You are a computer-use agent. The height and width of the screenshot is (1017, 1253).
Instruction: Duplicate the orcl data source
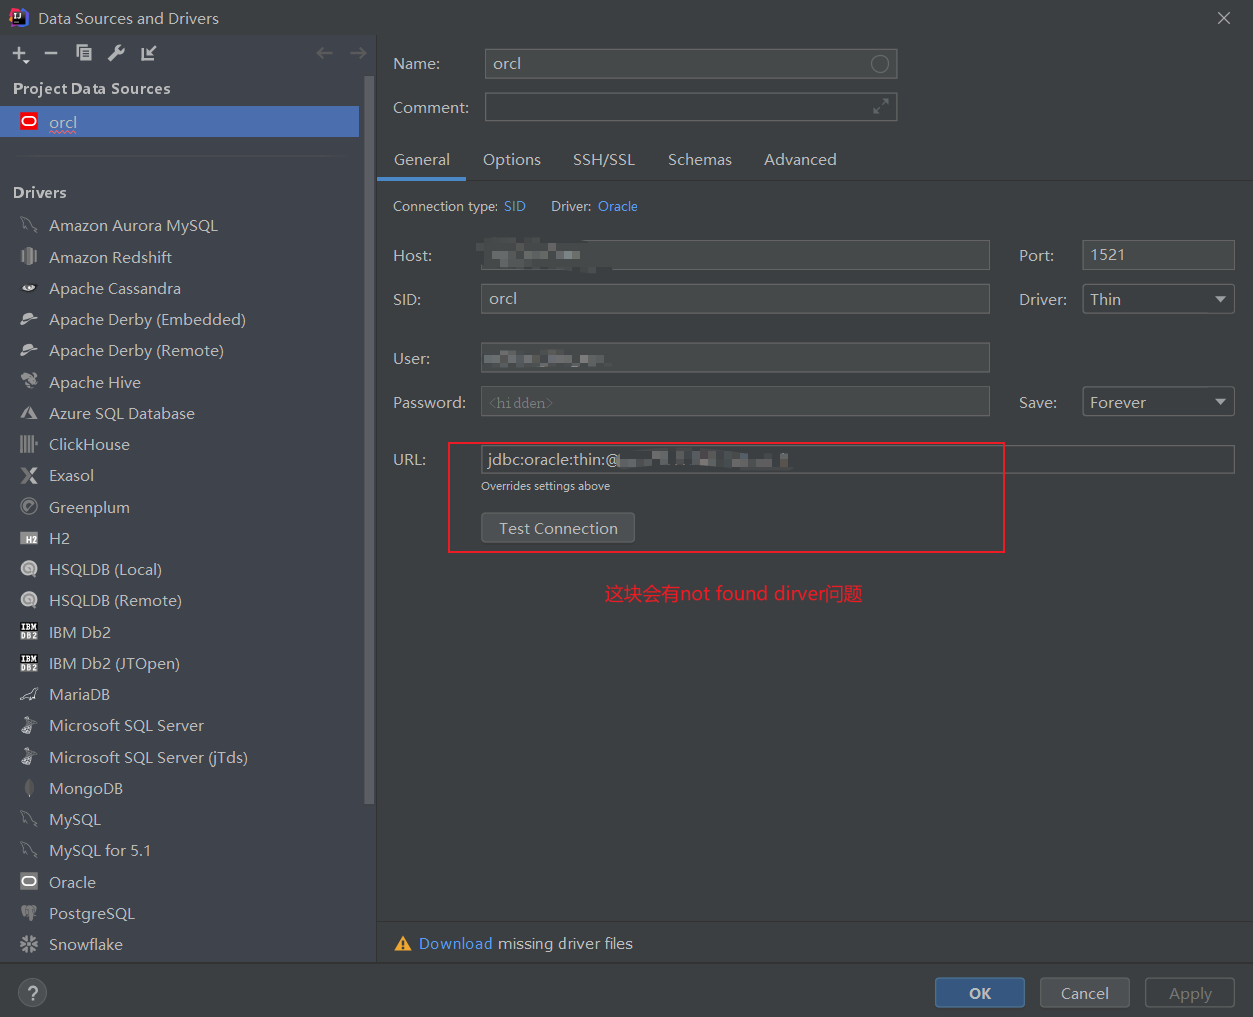[x=84, y=53]
